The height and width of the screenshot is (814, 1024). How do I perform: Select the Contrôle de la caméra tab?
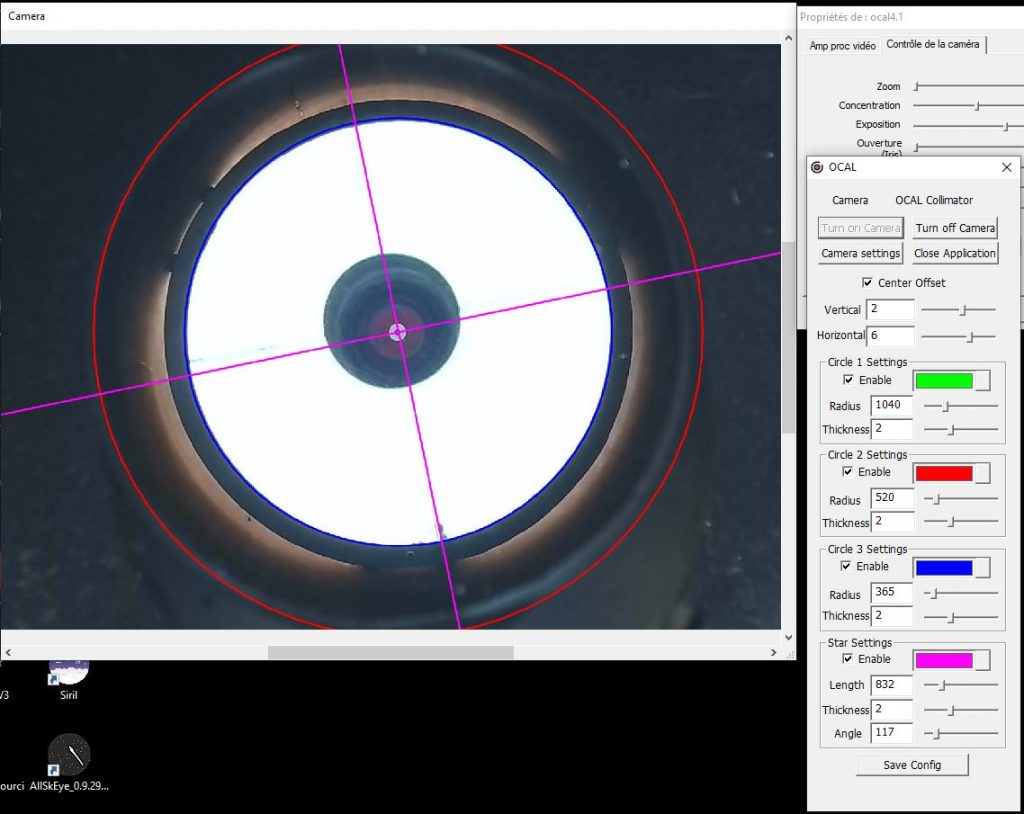pos(934,44)
